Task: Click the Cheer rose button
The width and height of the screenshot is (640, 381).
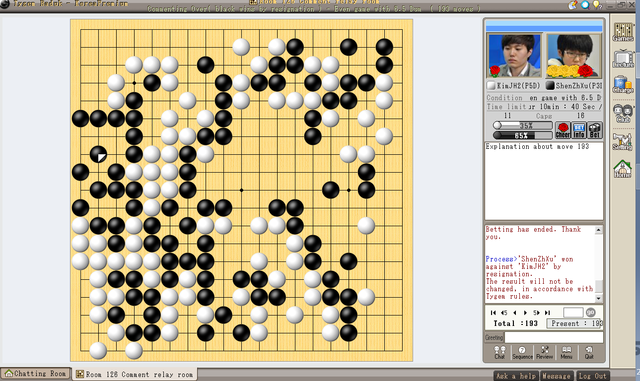Action: click(562, 130)
